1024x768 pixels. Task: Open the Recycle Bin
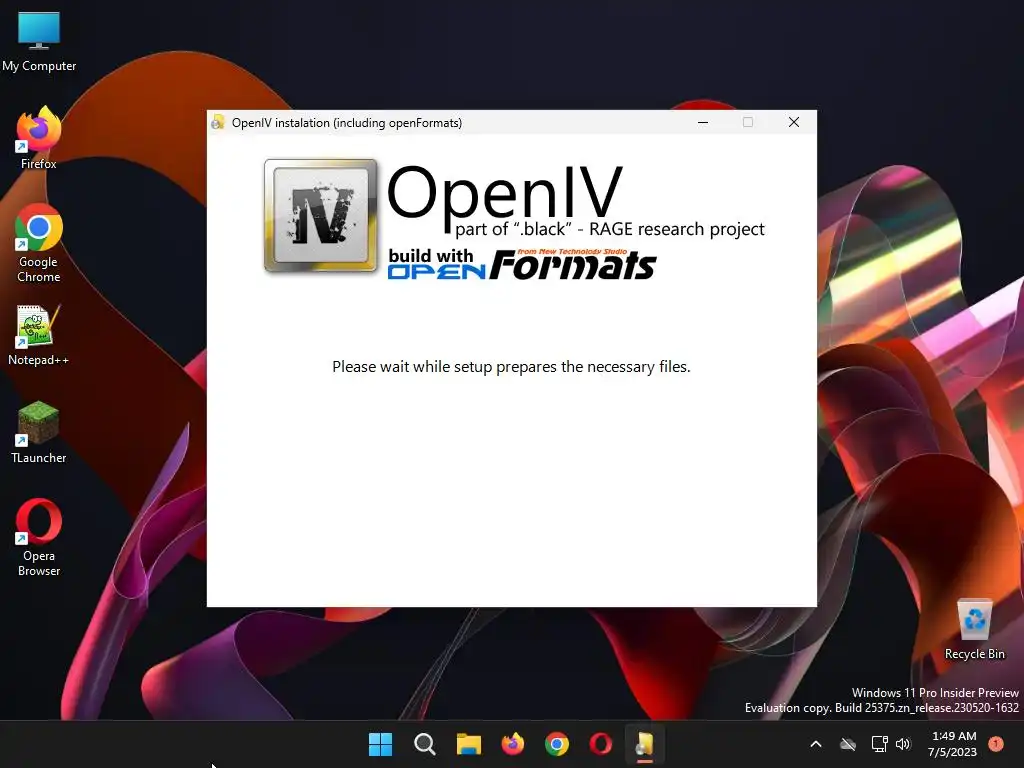tap(974, 628)
